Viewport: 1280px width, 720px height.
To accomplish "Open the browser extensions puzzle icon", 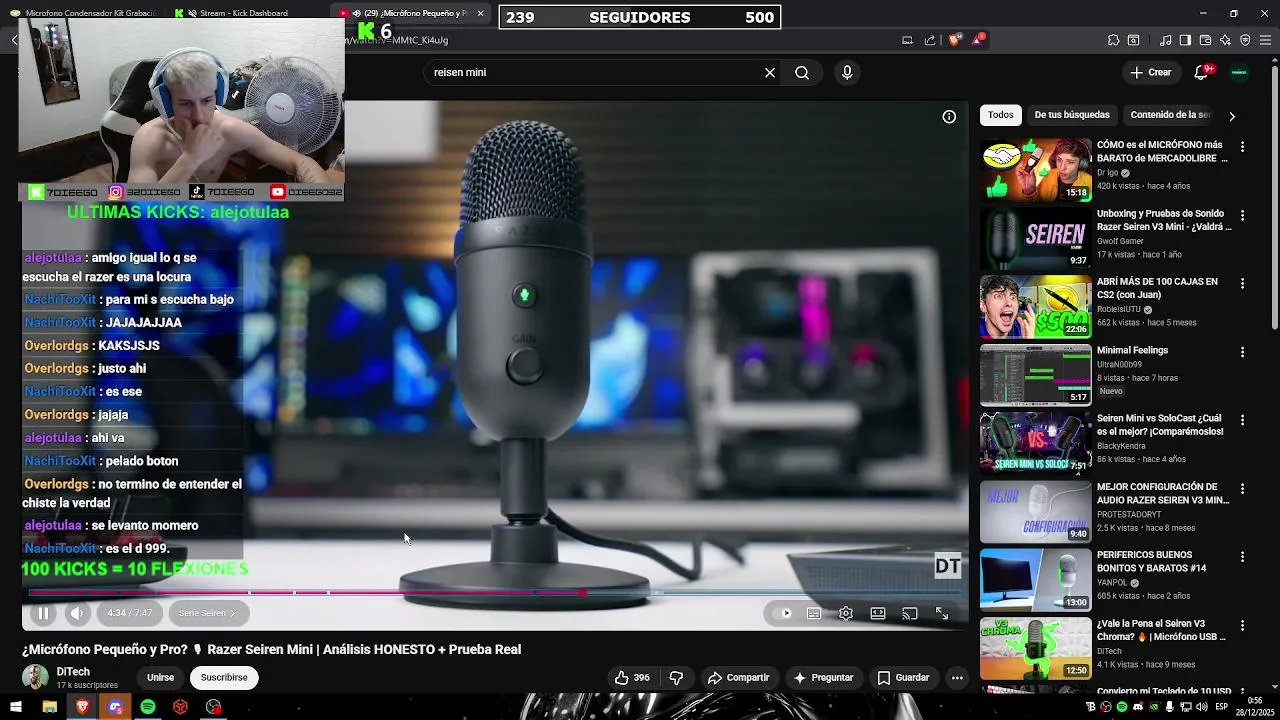I will [1113, 40].
